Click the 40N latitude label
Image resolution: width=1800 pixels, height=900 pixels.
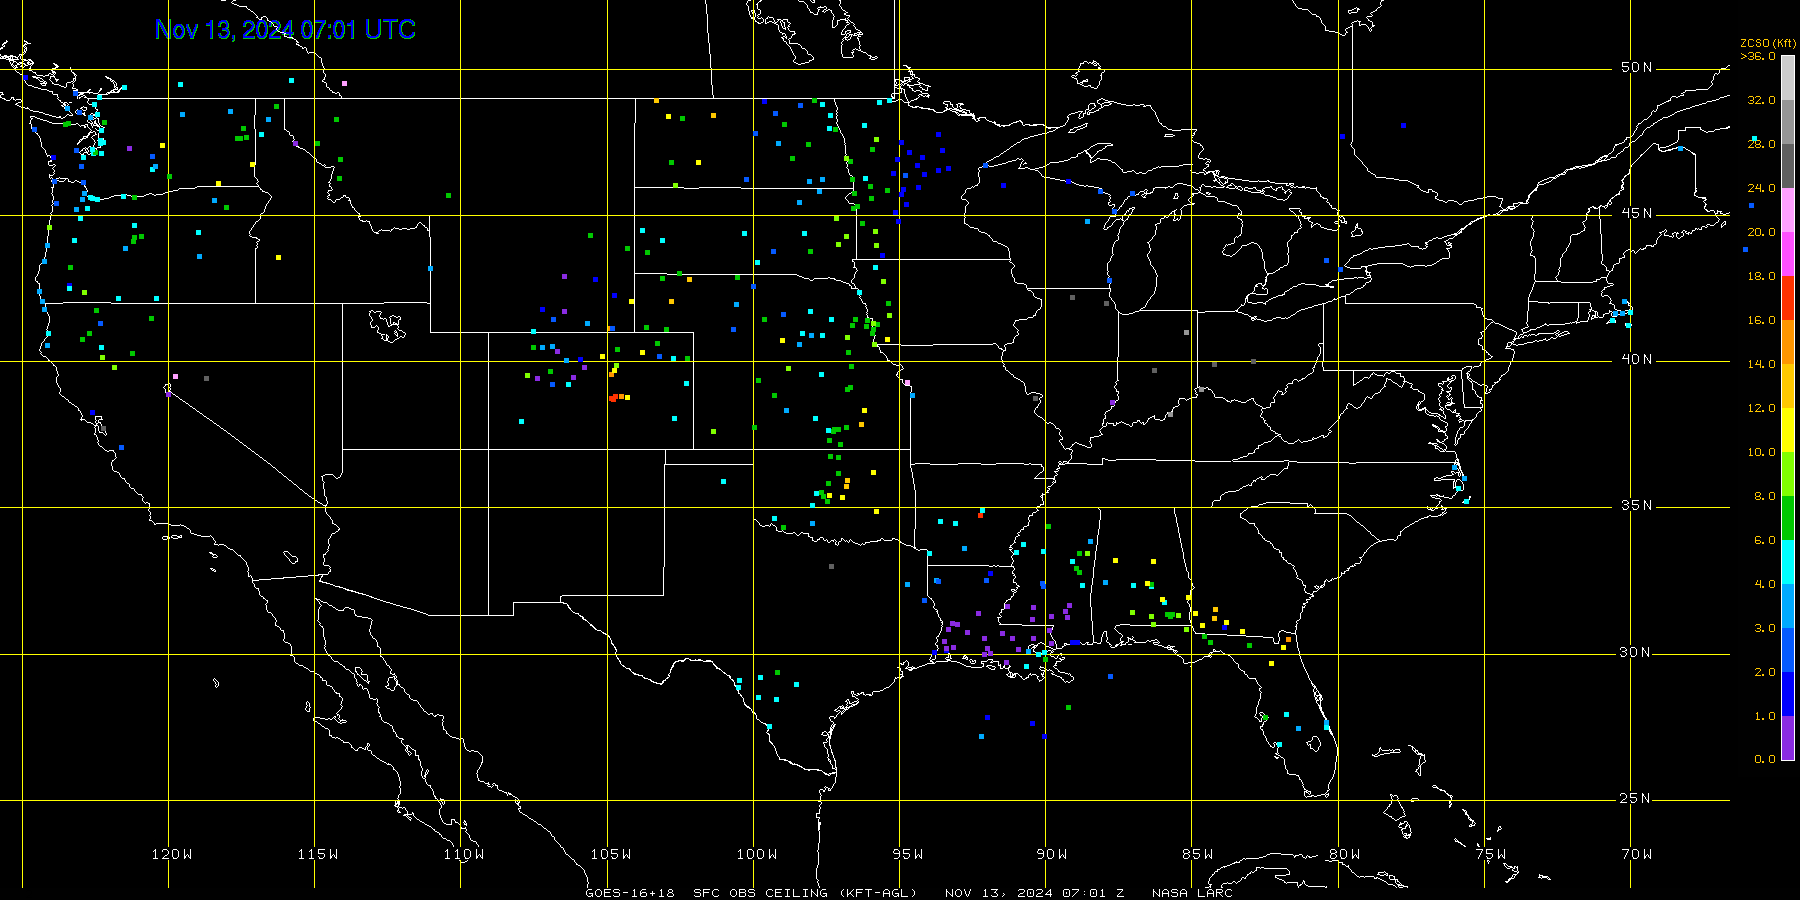click(1636, 359)
